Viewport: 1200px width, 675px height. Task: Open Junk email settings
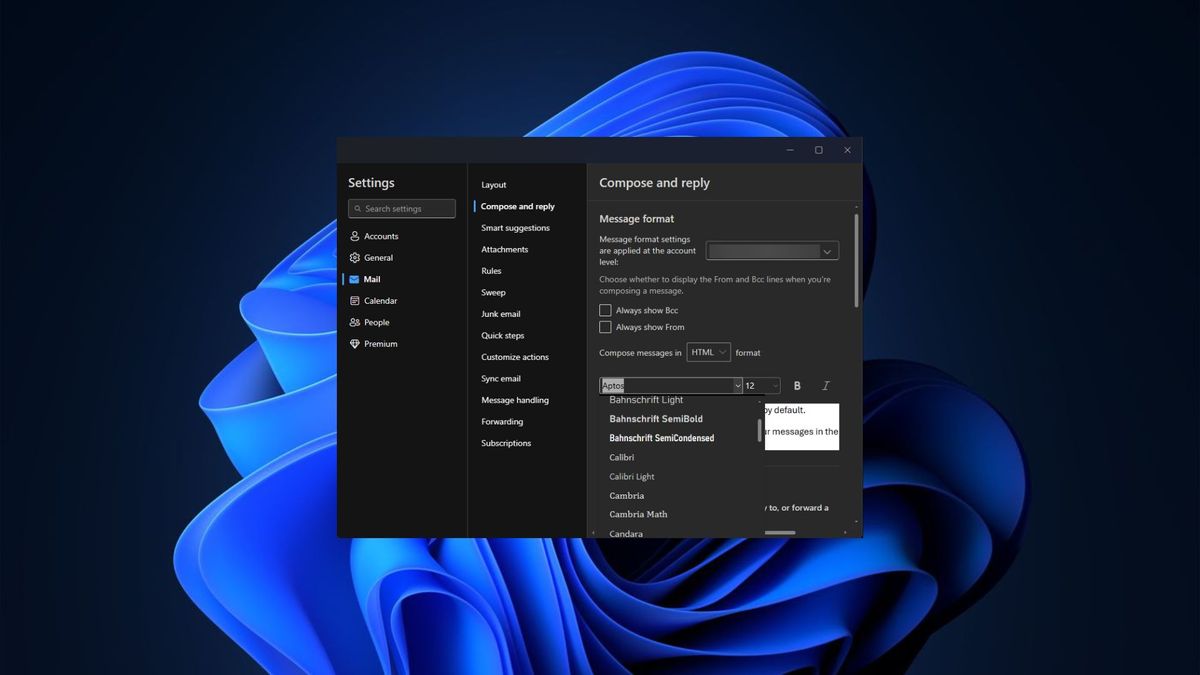pos(501,314)
